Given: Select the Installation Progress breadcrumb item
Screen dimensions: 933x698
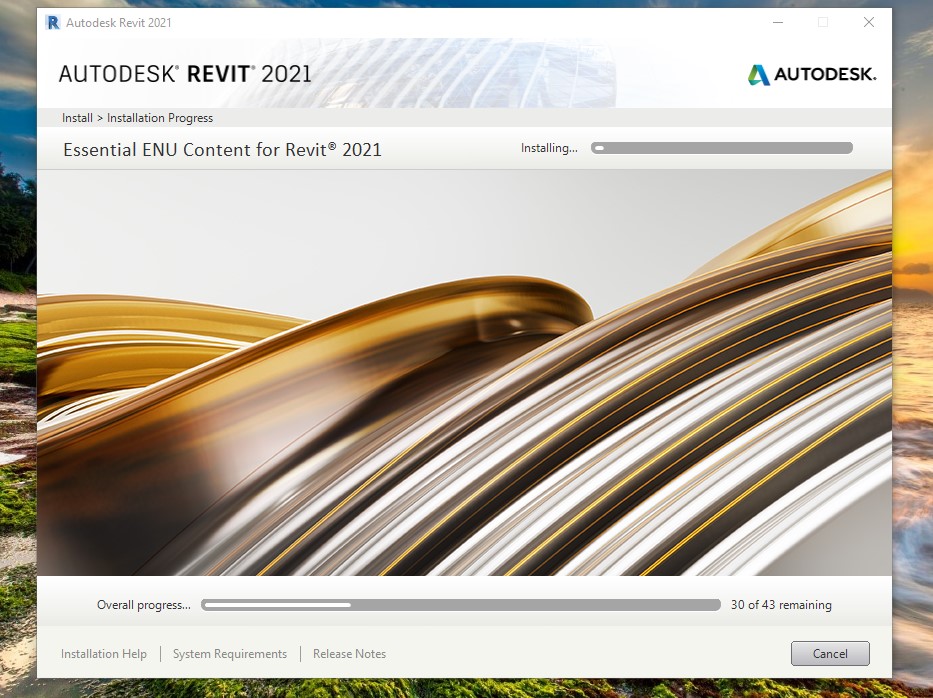Looking at the screenshot, I should click(x=159, y=118).
